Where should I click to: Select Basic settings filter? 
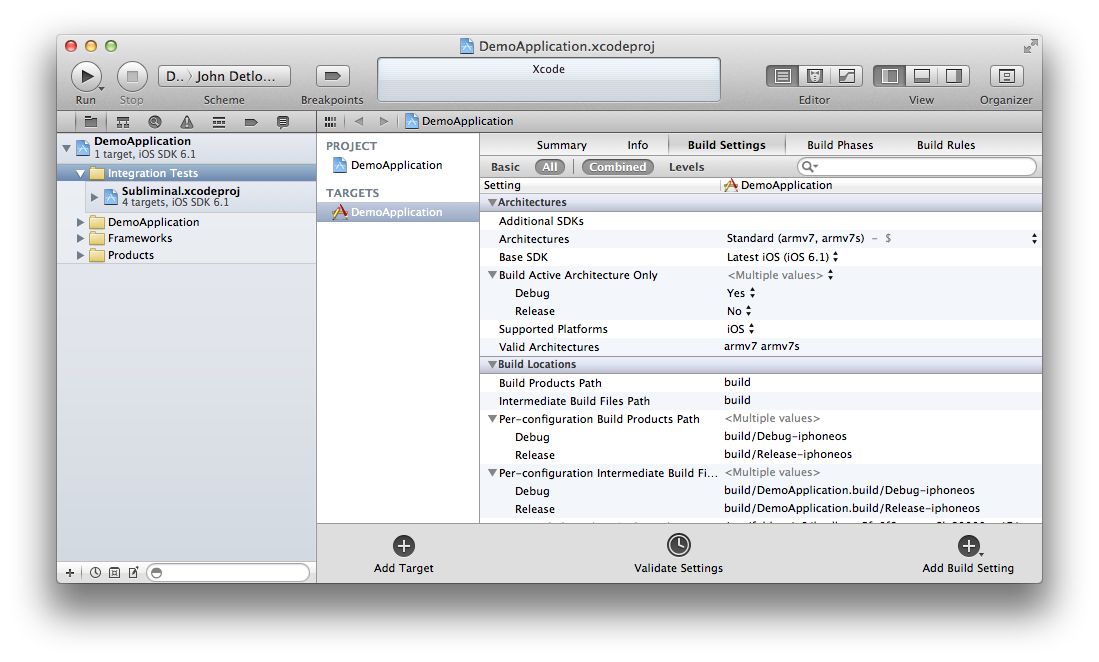[505, 167]
